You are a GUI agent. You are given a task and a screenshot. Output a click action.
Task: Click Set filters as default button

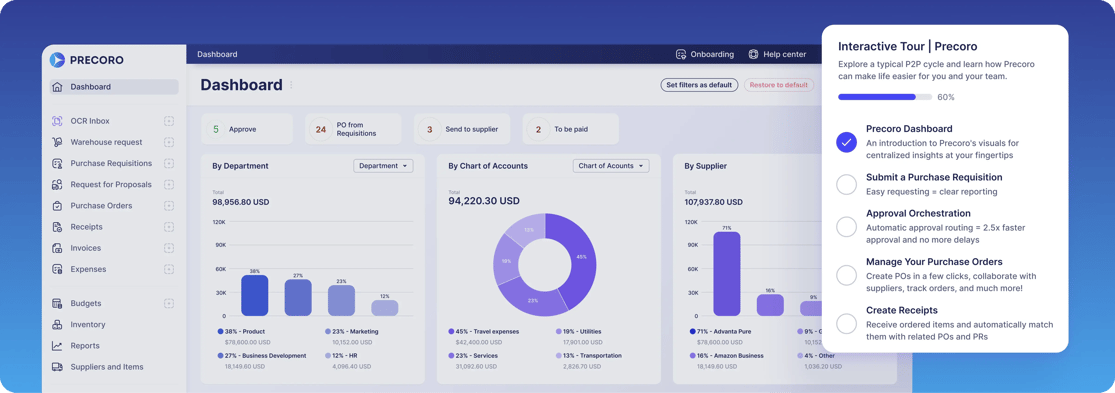click(699, 85)
